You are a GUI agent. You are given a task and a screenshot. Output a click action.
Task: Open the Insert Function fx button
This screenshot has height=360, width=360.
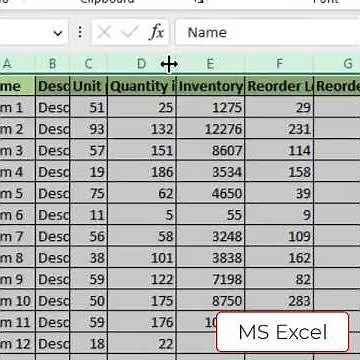157,32
